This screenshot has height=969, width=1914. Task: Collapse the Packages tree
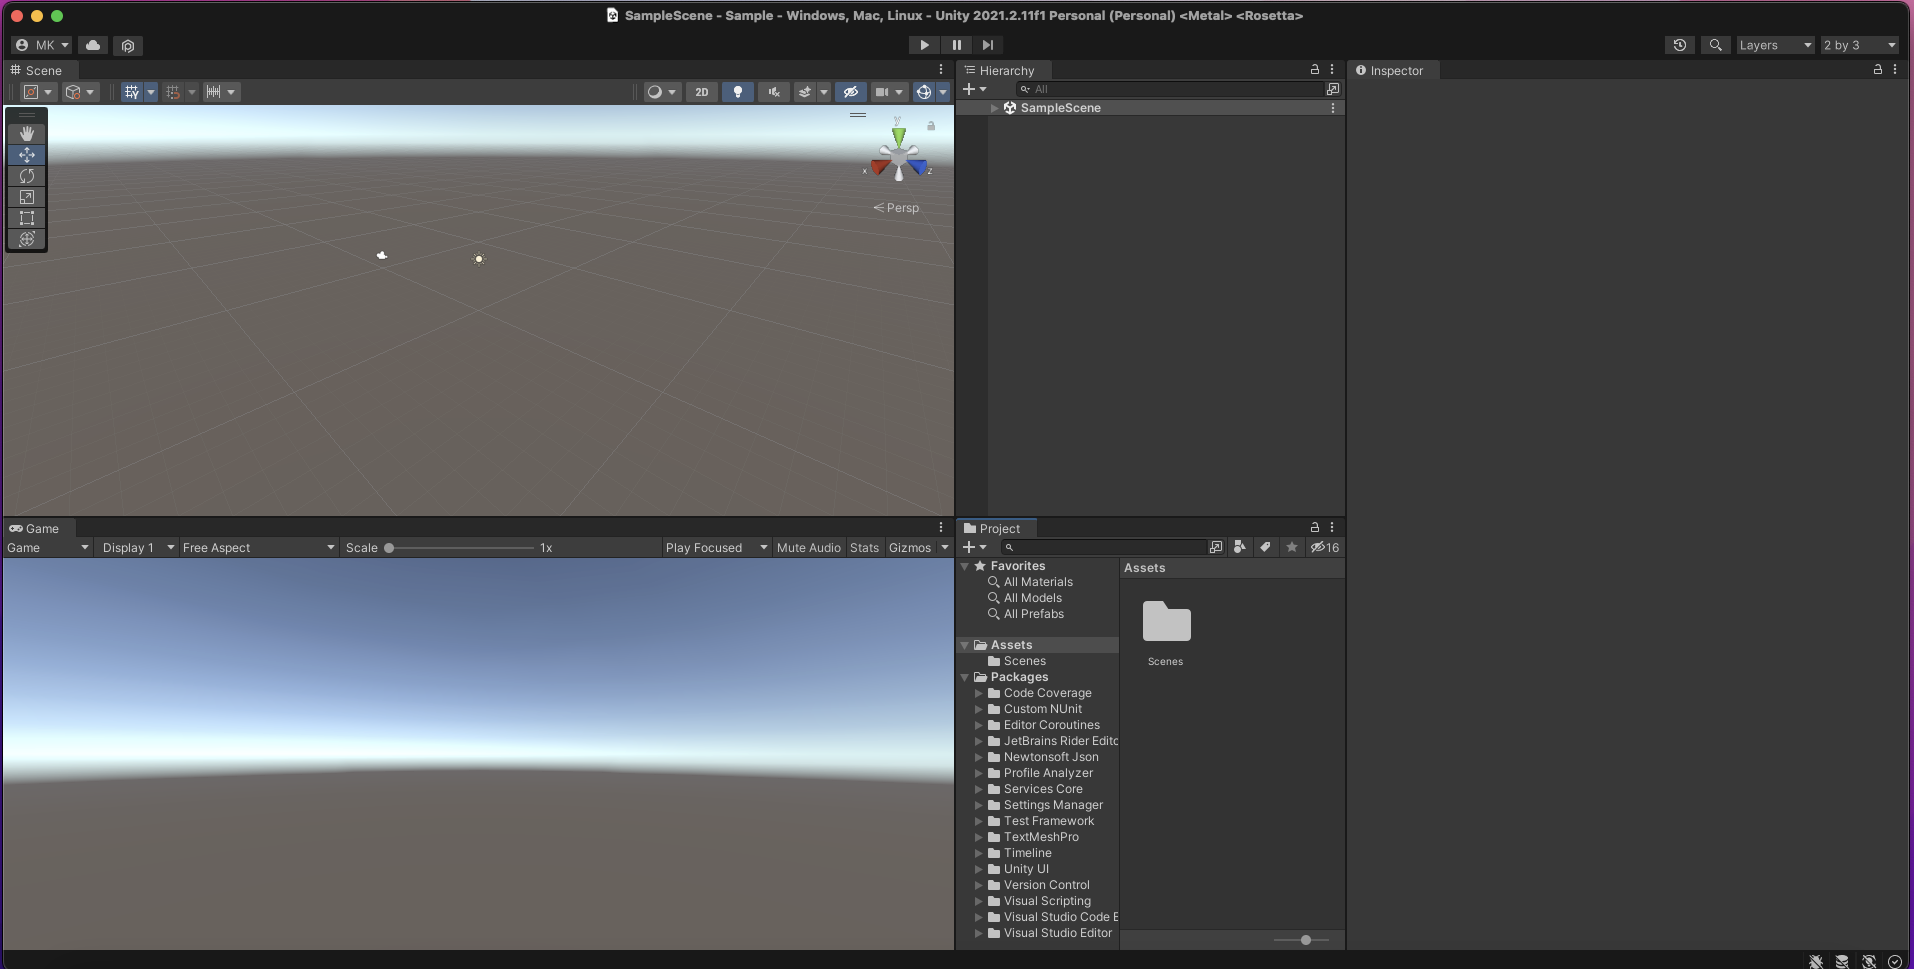[965, 677]
